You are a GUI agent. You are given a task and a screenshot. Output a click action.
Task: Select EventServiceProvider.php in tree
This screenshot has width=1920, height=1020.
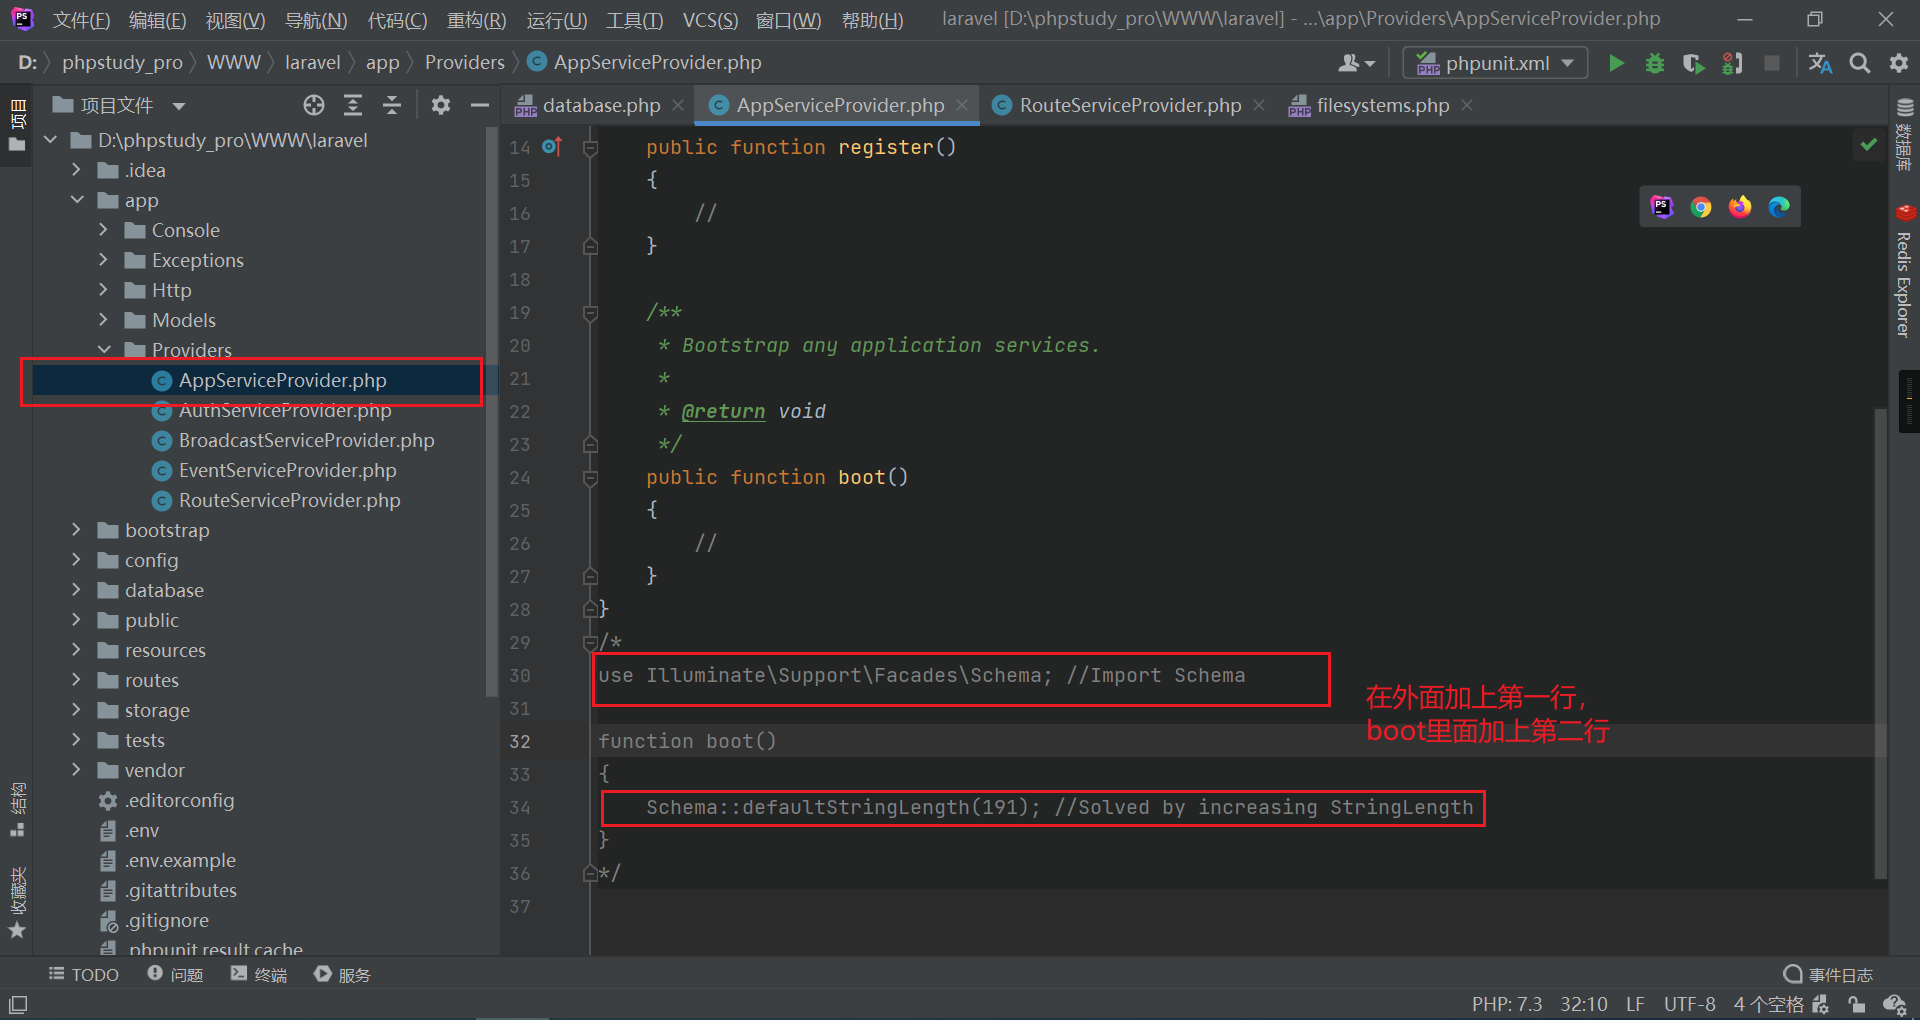288,470
